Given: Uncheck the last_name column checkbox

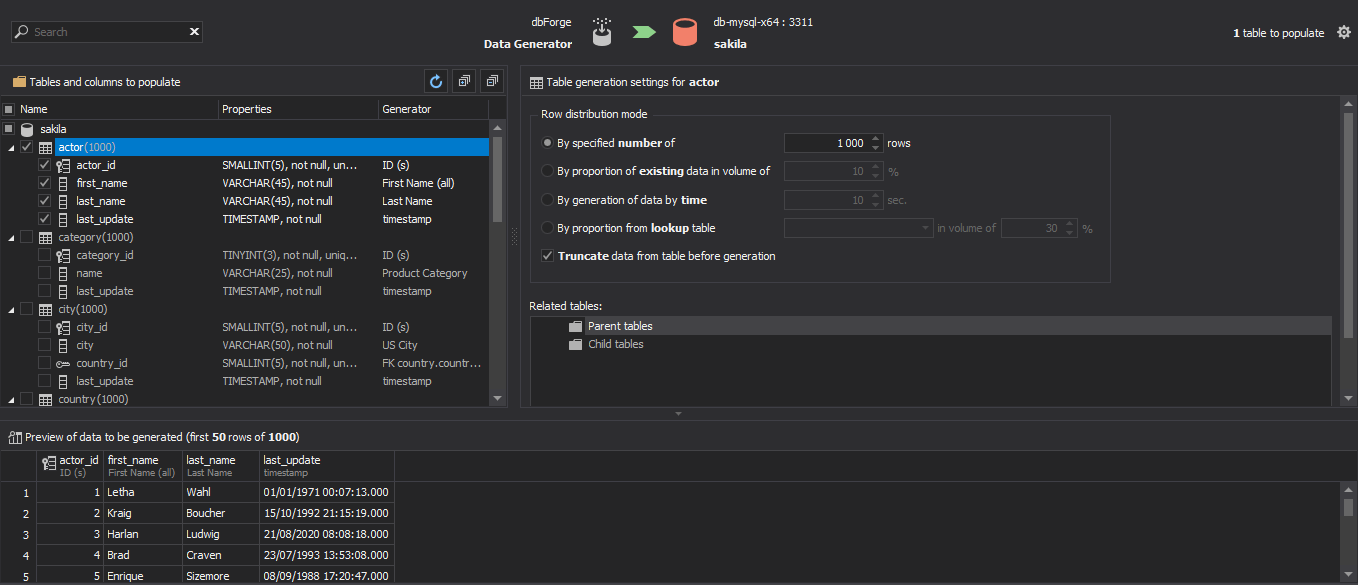Looking at the screenshot, I should 44,201.
